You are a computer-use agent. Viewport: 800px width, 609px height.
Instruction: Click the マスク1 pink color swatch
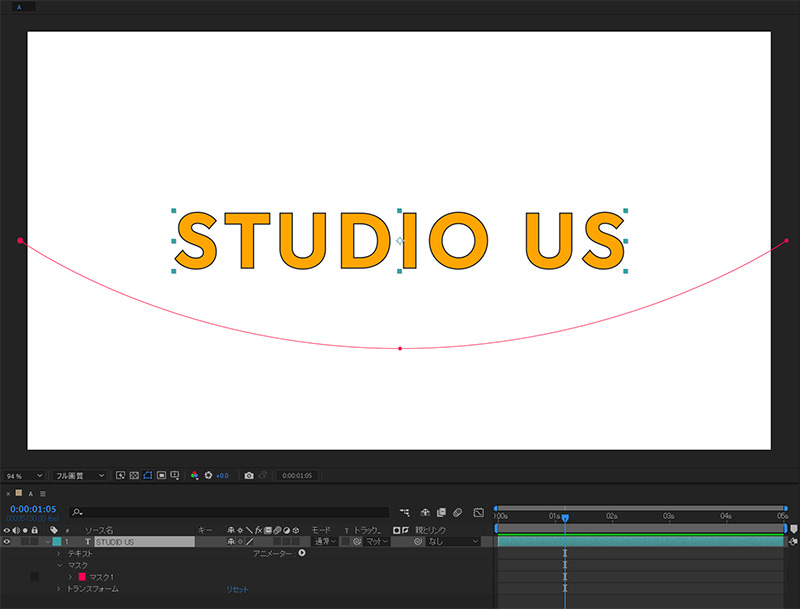point(82,576)
